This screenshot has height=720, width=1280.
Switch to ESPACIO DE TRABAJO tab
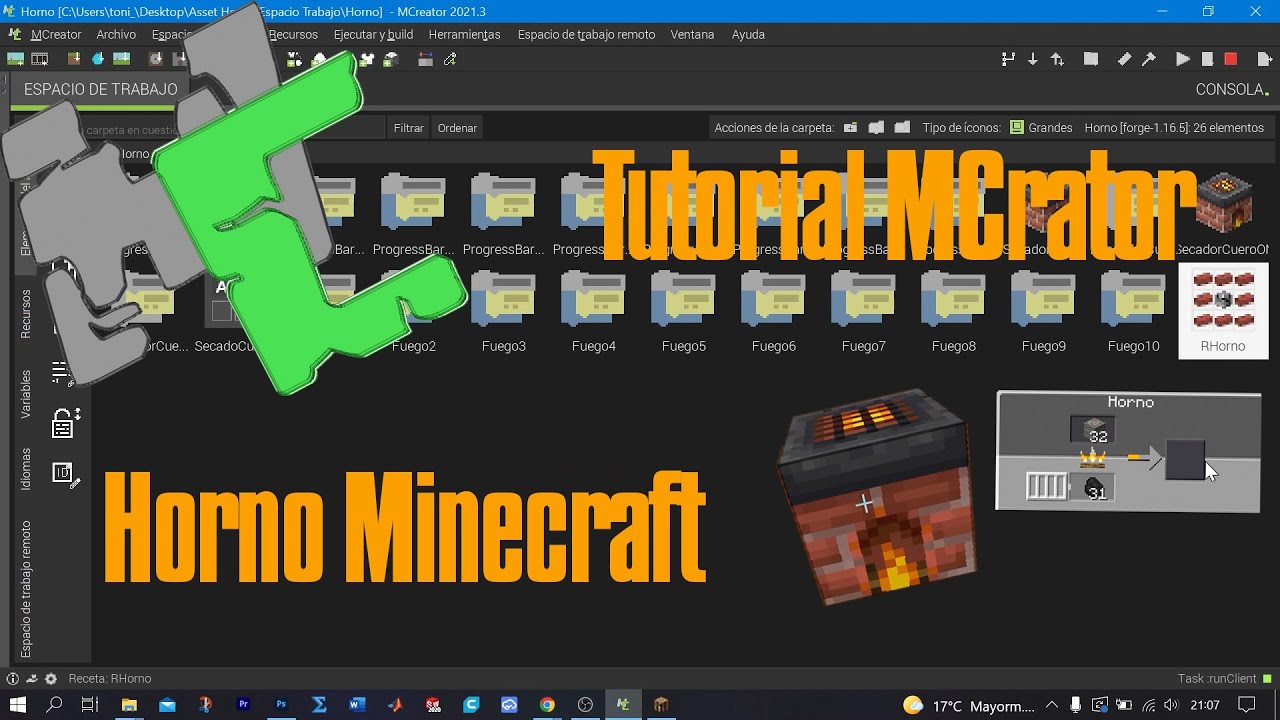pyautogui.click(x=100, y=89)
